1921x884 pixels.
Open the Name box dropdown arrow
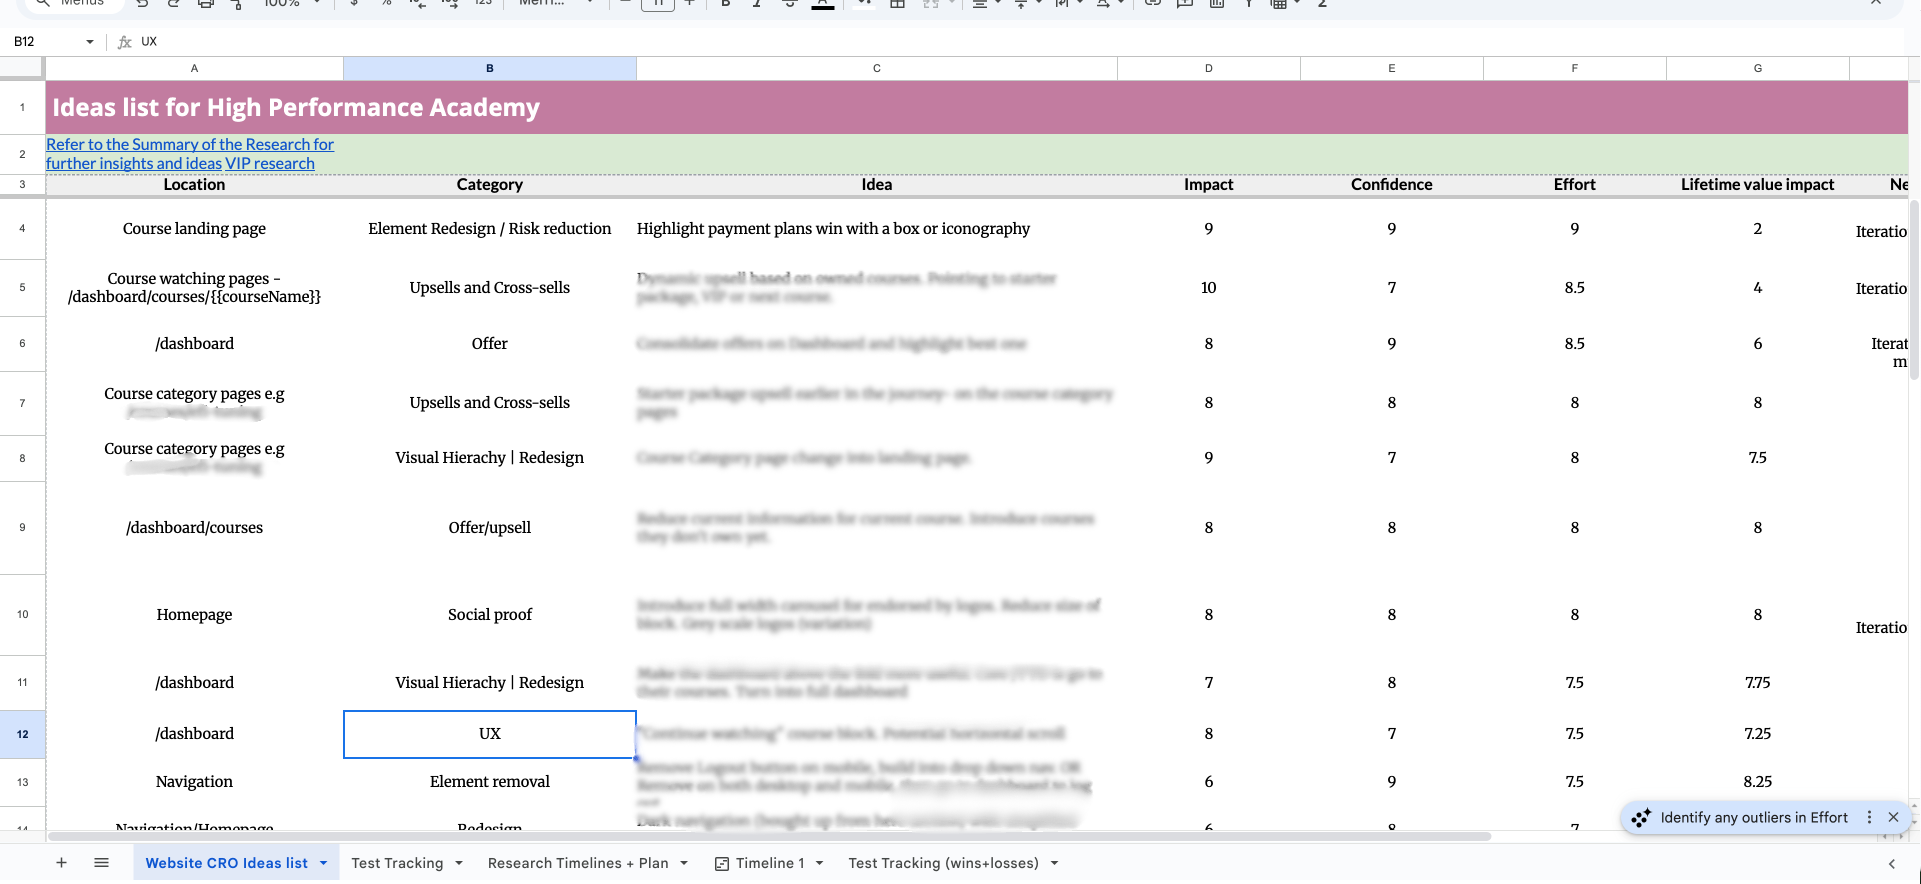(x=90, y=42)
